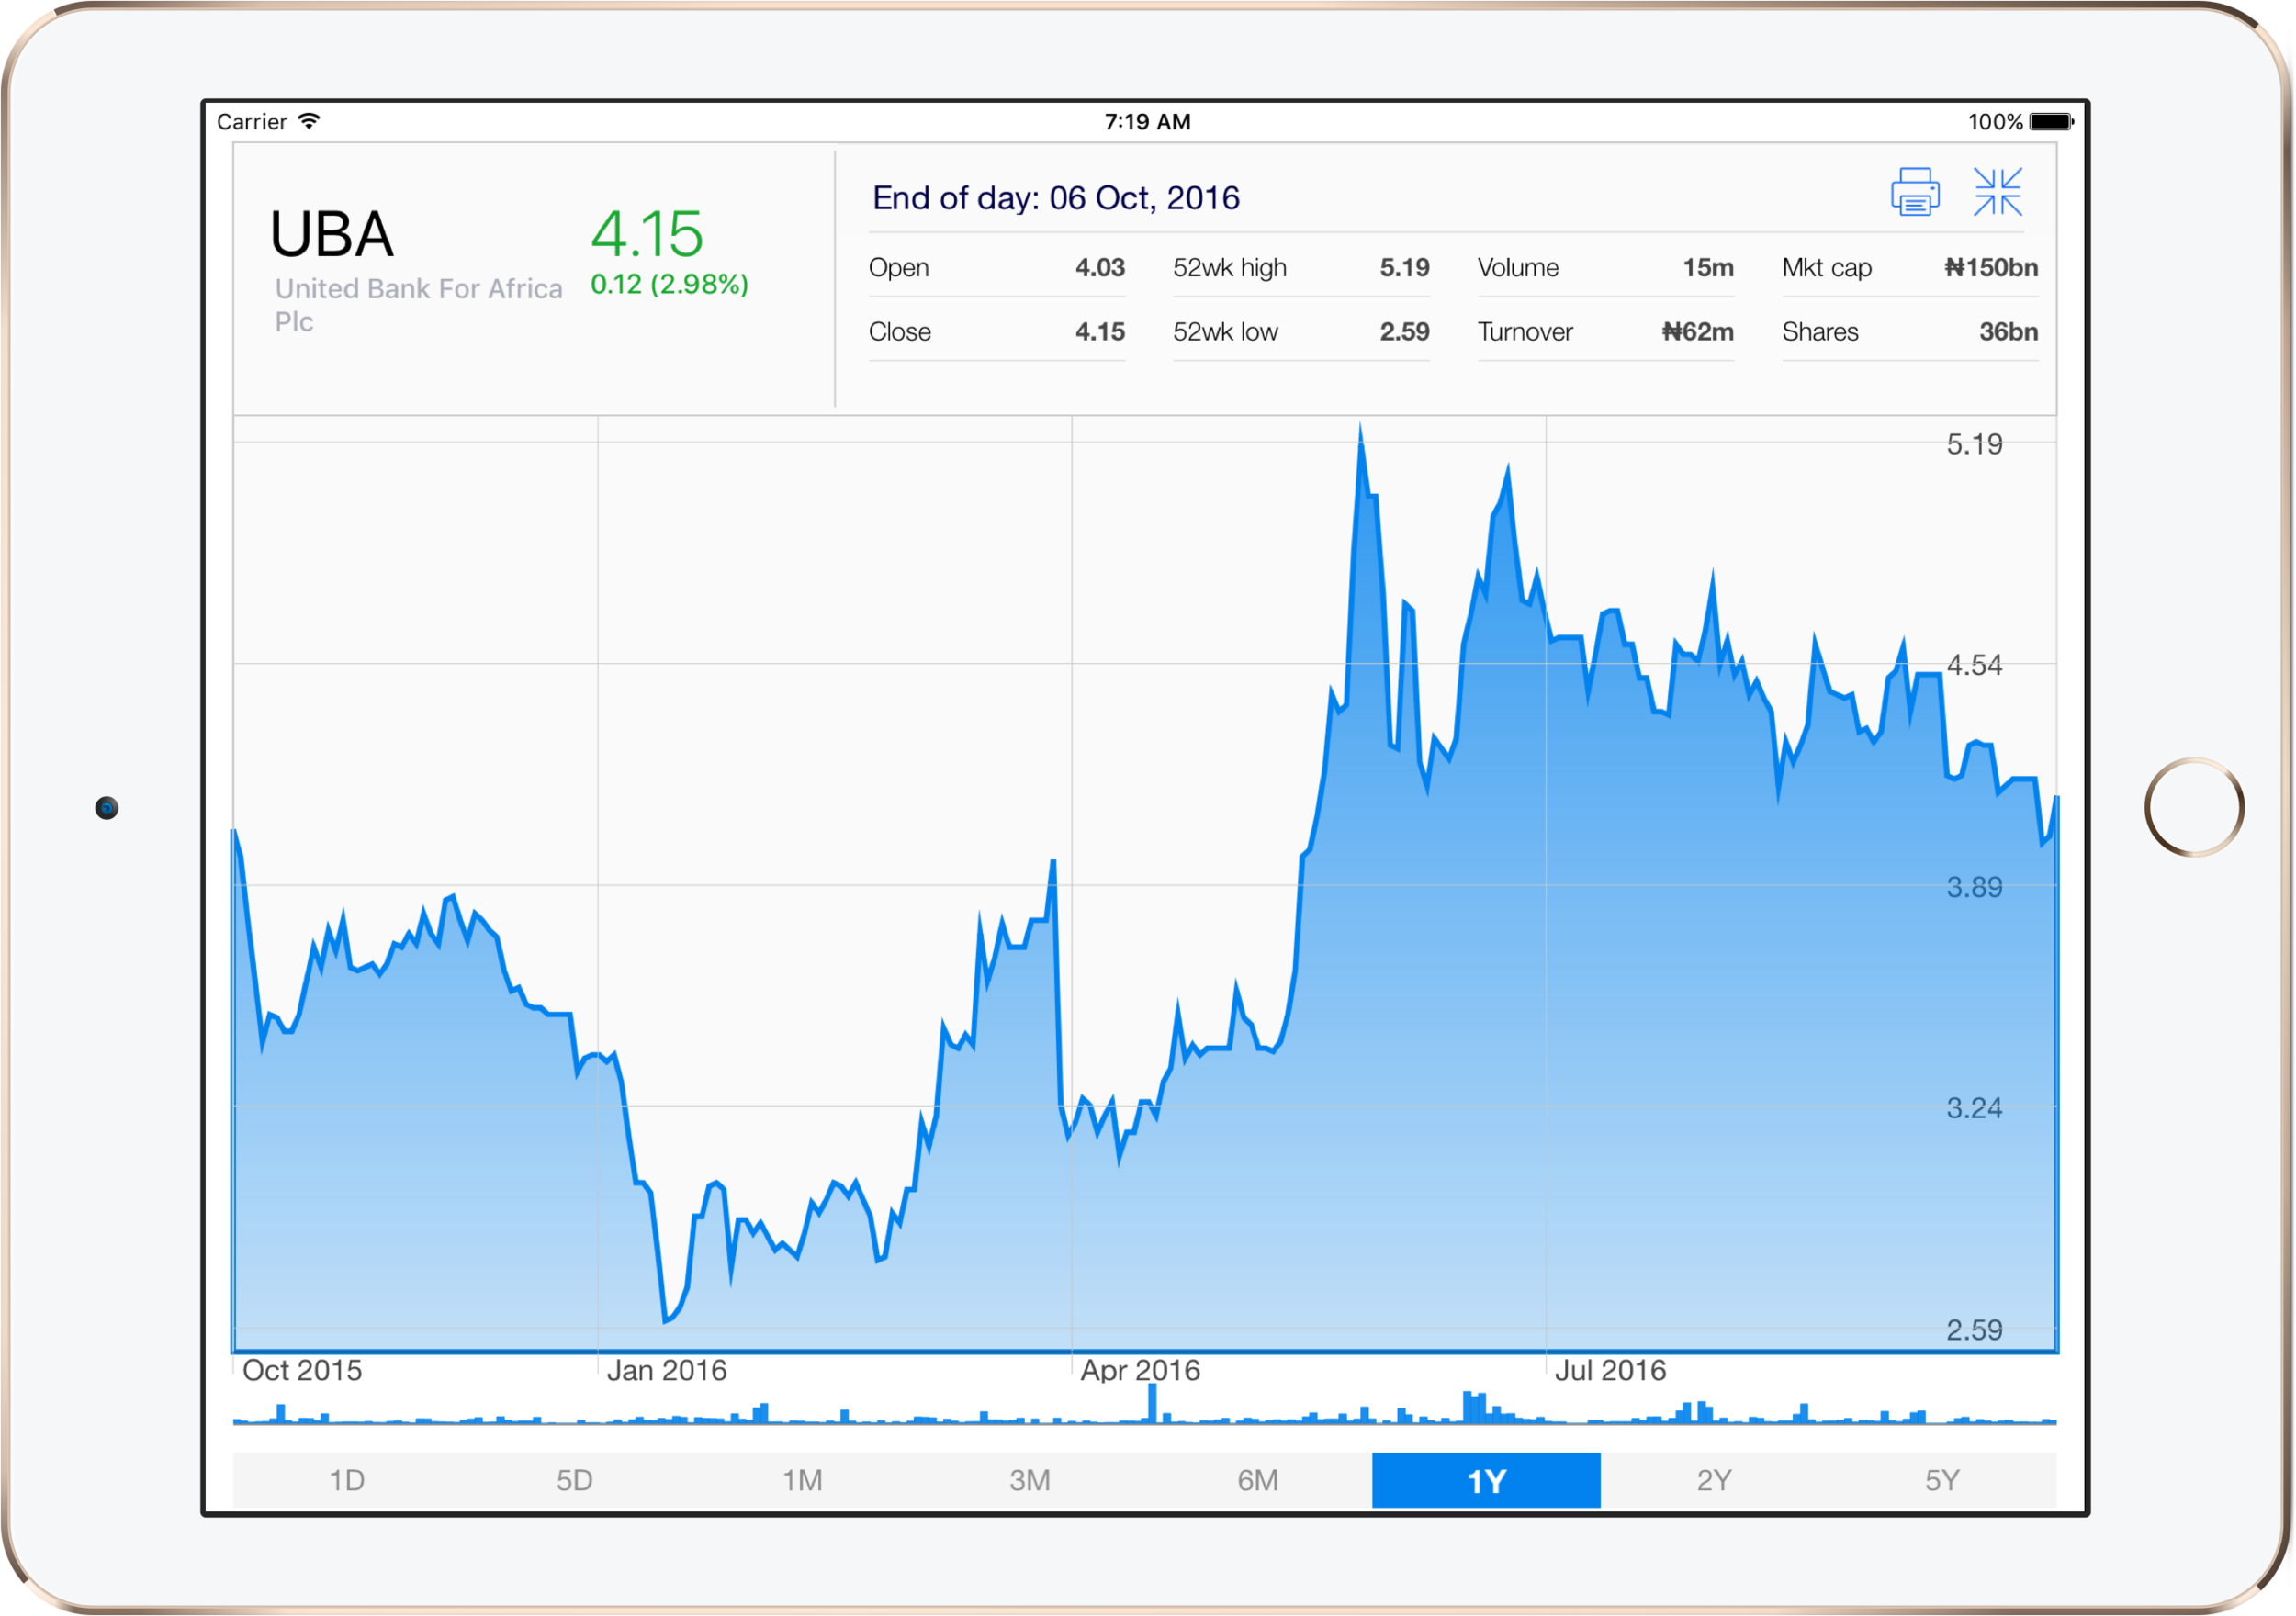Screen dimensions: 2296x1616
Task: Tap the Volume label
Action: tap(1518, 268)
